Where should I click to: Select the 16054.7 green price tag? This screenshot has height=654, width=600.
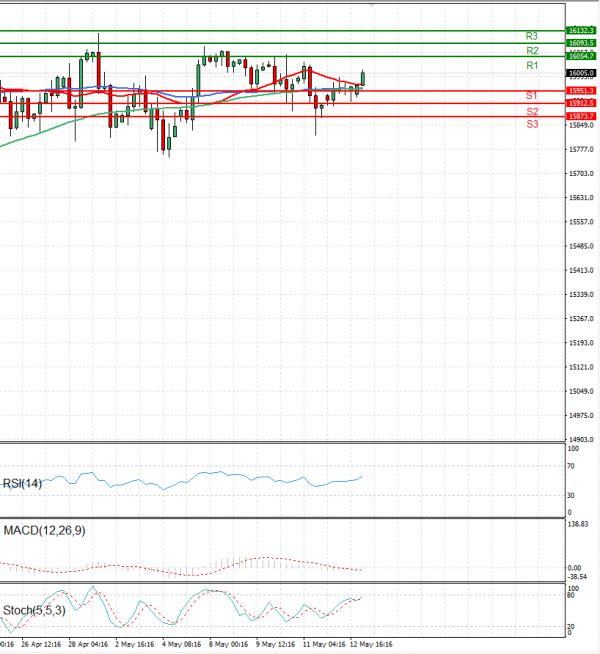(x=581, y=56)
